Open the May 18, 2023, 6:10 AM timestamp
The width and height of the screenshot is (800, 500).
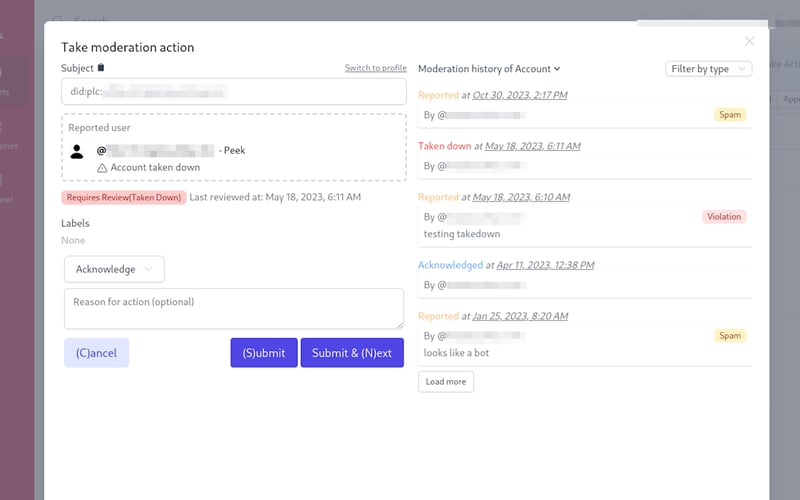click(x=521, y=197)
